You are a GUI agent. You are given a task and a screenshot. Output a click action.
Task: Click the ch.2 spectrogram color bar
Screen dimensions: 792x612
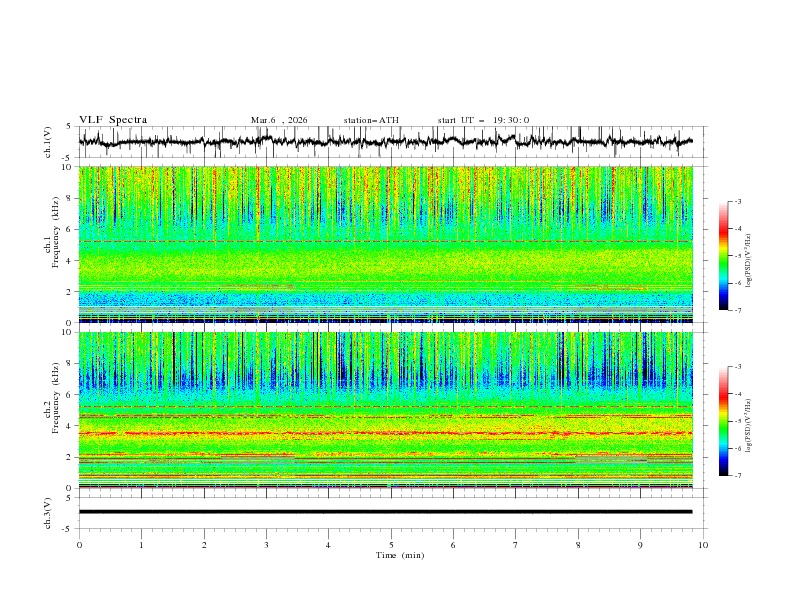723,421
